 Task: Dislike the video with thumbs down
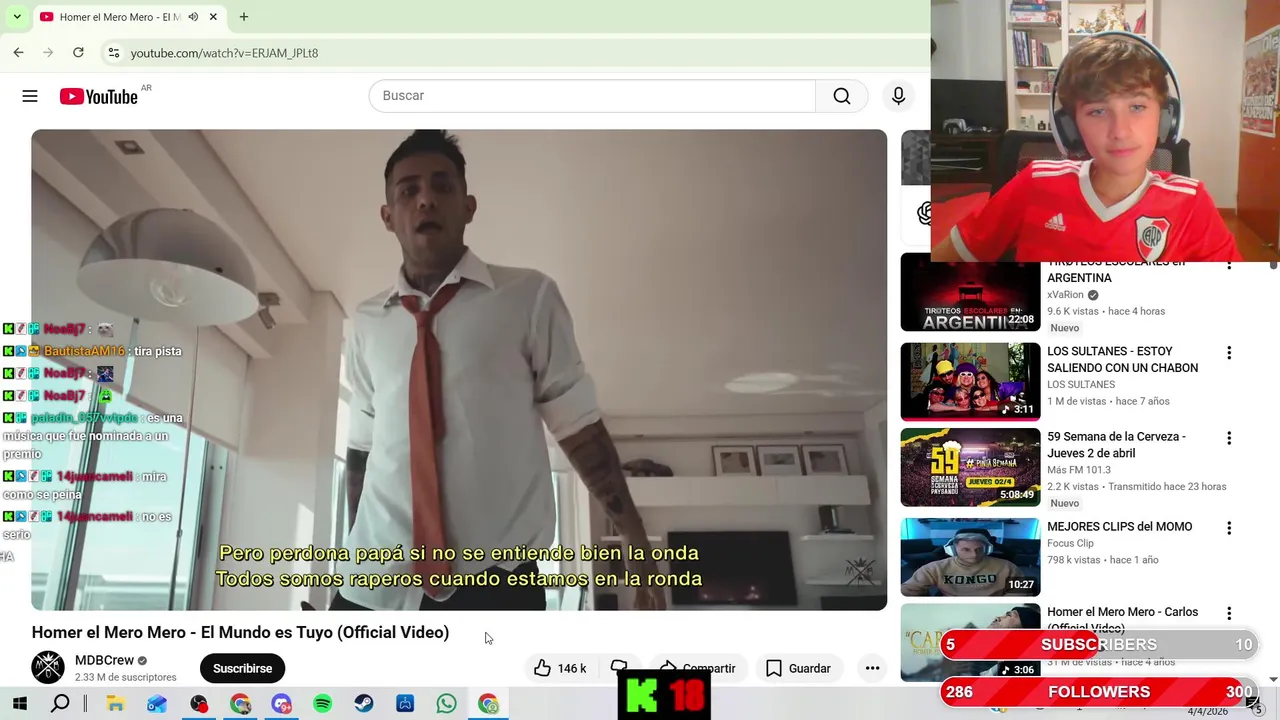619,668
